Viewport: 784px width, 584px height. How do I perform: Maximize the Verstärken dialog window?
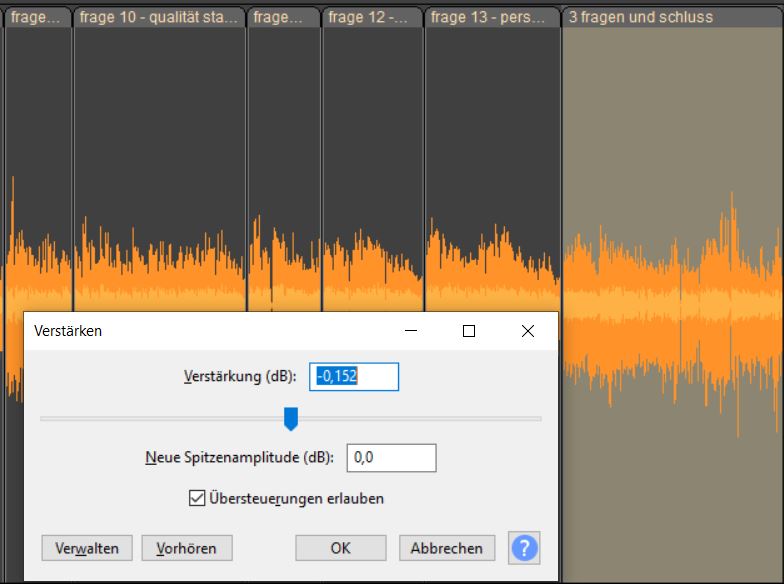coord(468,331)
